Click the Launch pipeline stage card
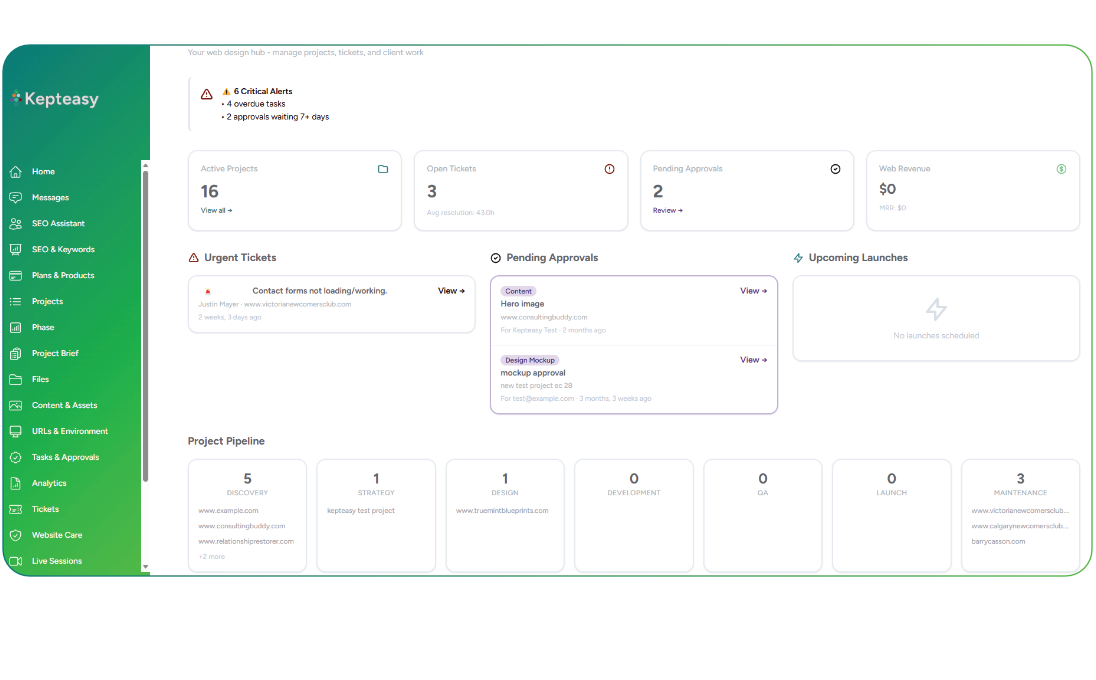The height and width of the screenshot is (680, 1096). tap(891, 516)
